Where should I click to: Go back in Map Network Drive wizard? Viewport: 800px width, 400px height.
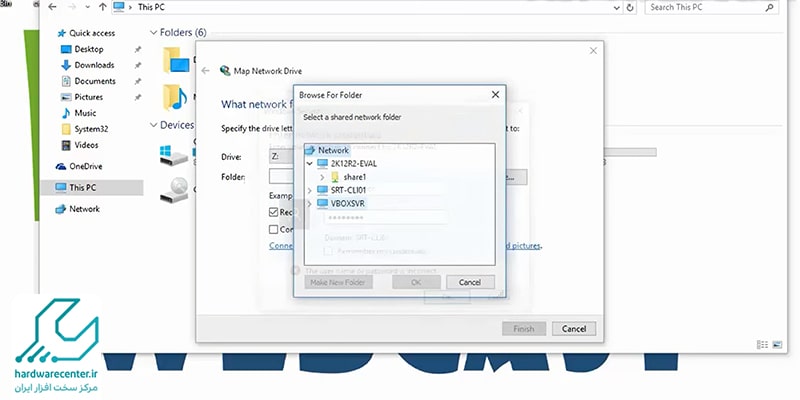tap(206, 70)
